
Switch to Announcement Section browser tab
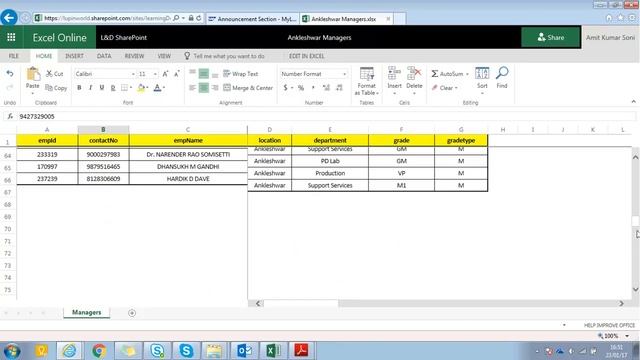click(x=253, y=19)
